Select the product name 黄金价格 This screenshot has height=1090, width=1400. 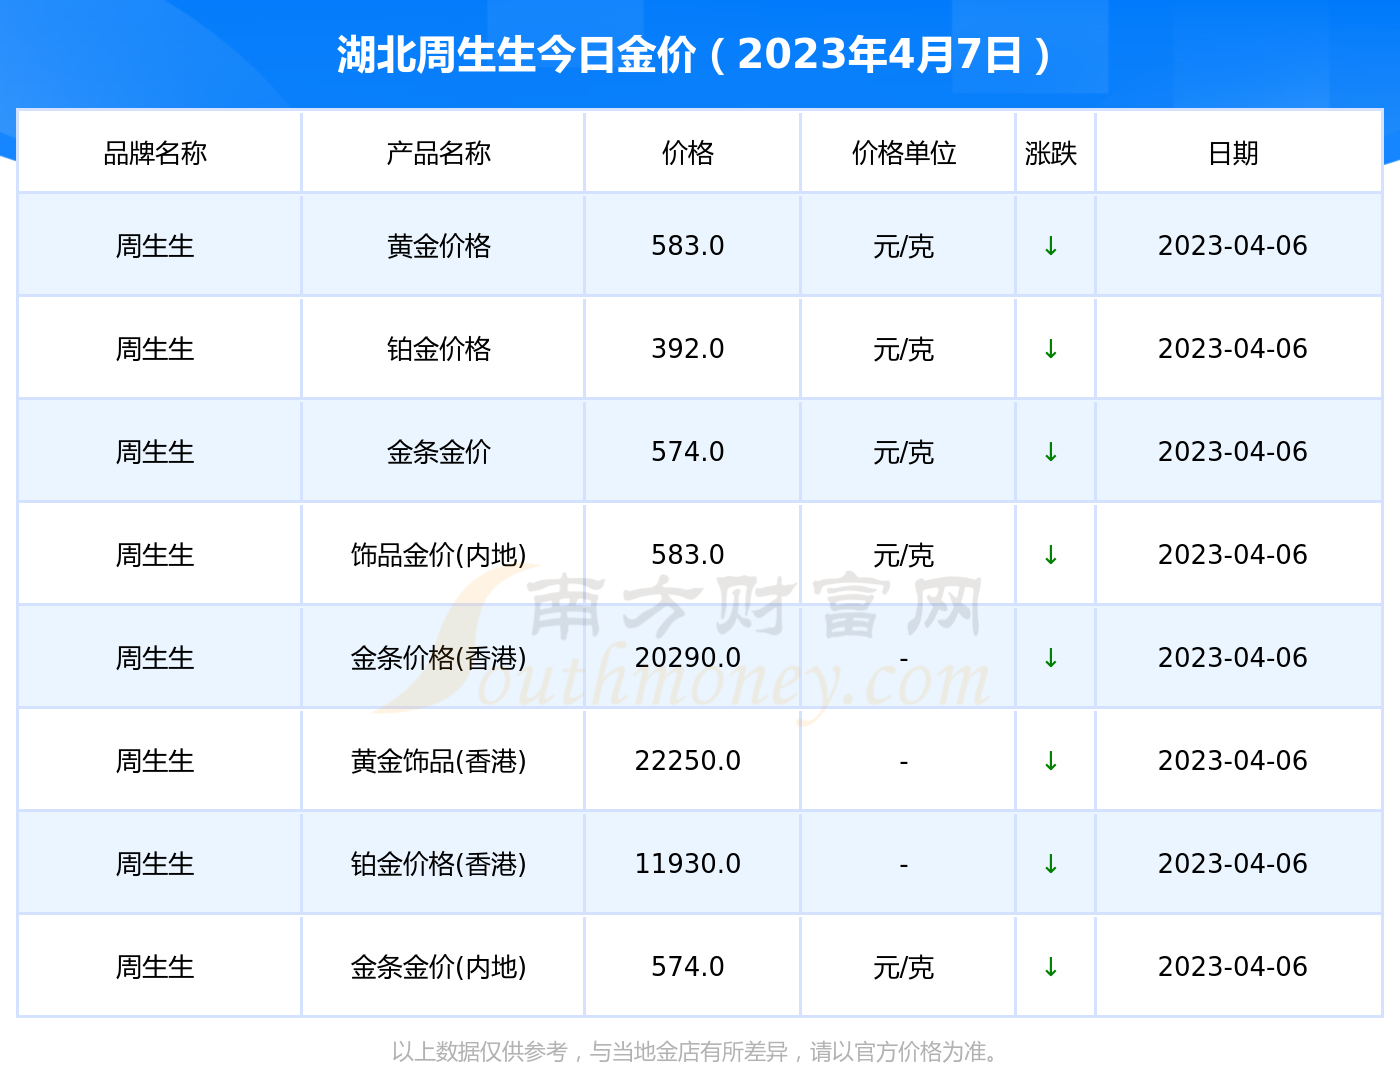(x=438, y=246)
